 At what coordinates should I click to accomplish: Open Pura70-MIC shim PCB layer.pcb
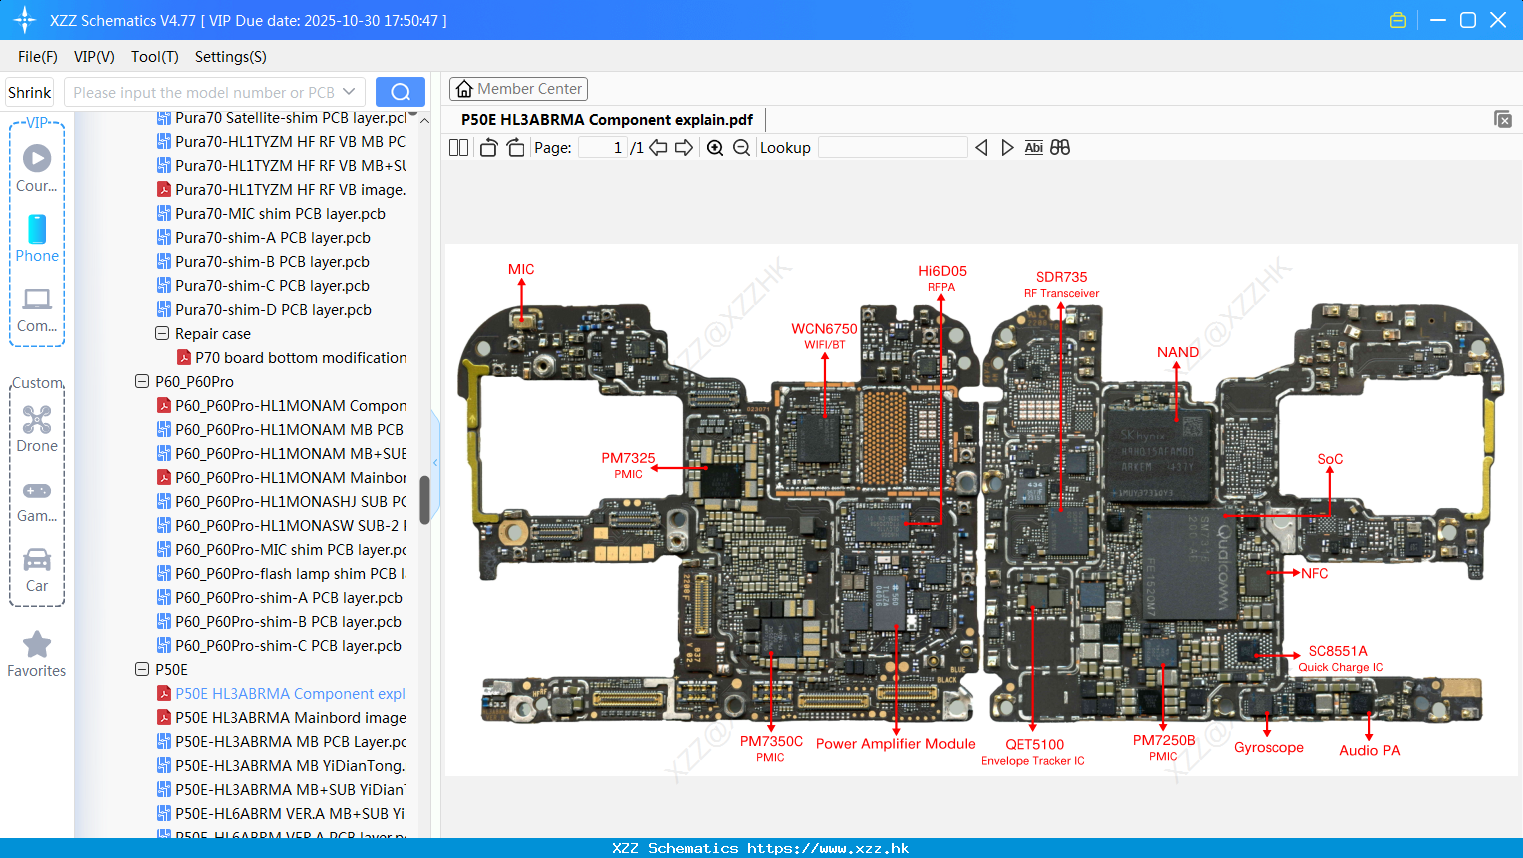(271, 213)
